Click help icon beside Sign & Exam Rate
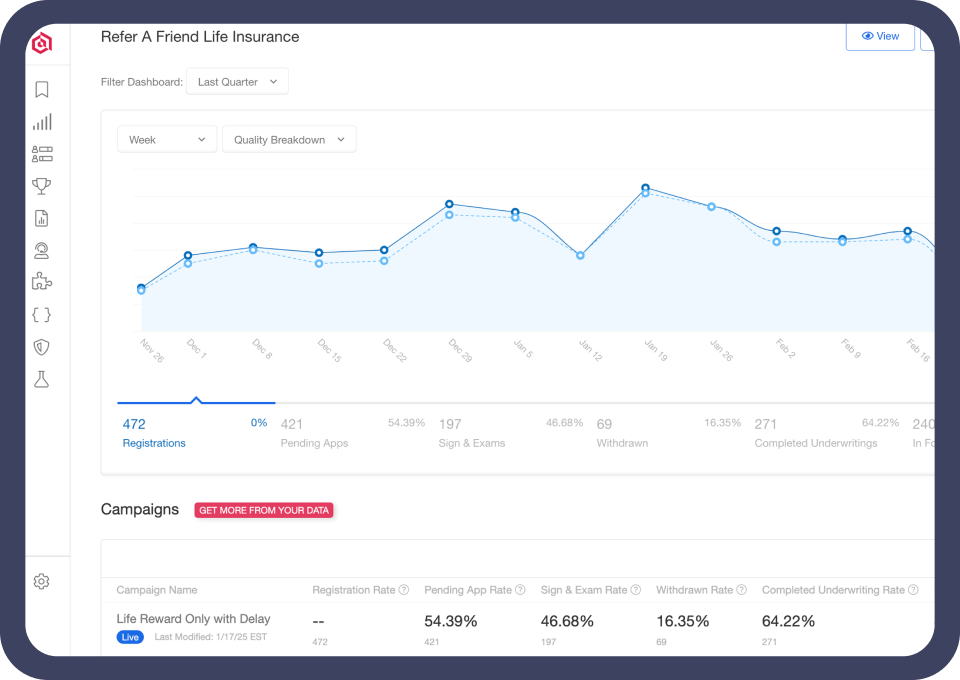Viewport: 960px width, 680px height. click(636, 589)
